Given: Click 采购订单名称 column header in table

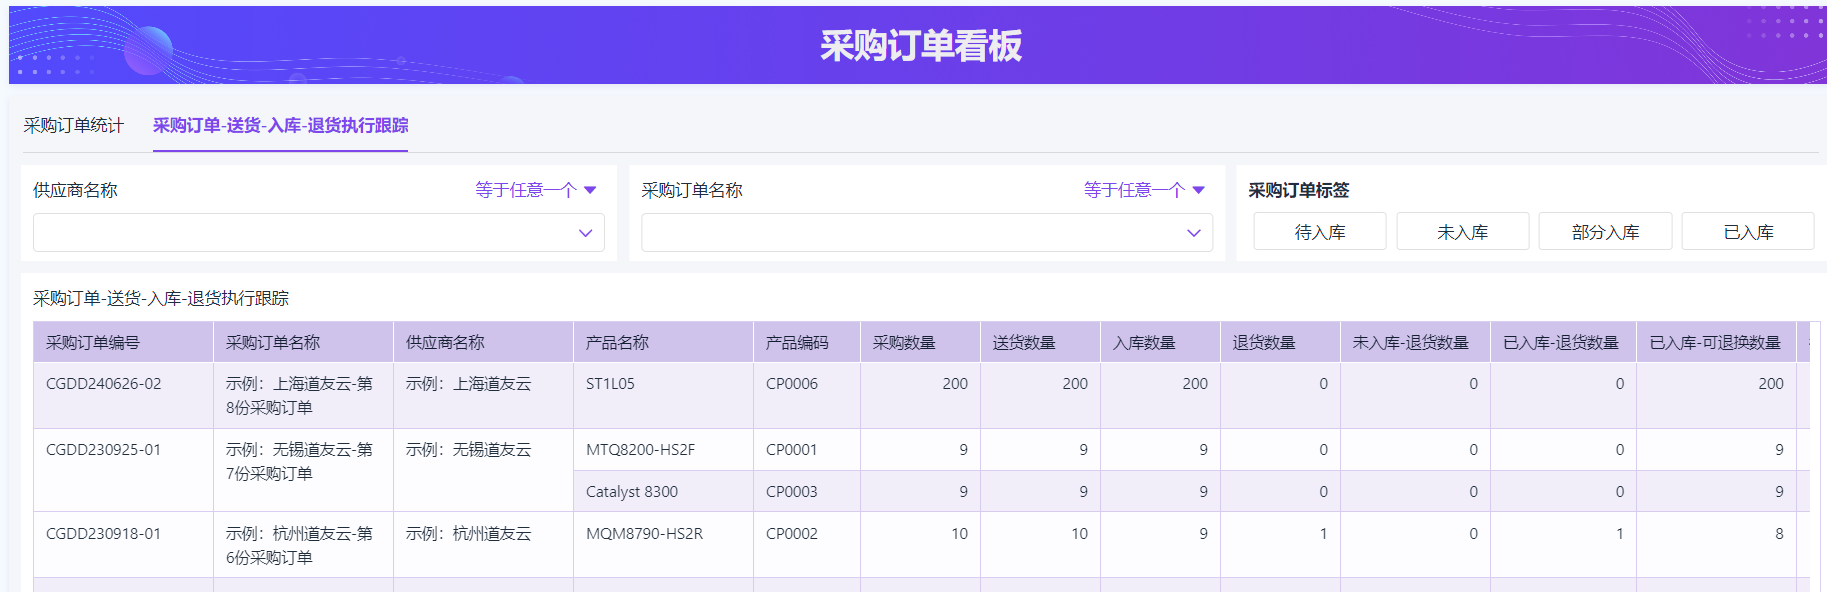Looking at the screenshot, I should (303, 342).
